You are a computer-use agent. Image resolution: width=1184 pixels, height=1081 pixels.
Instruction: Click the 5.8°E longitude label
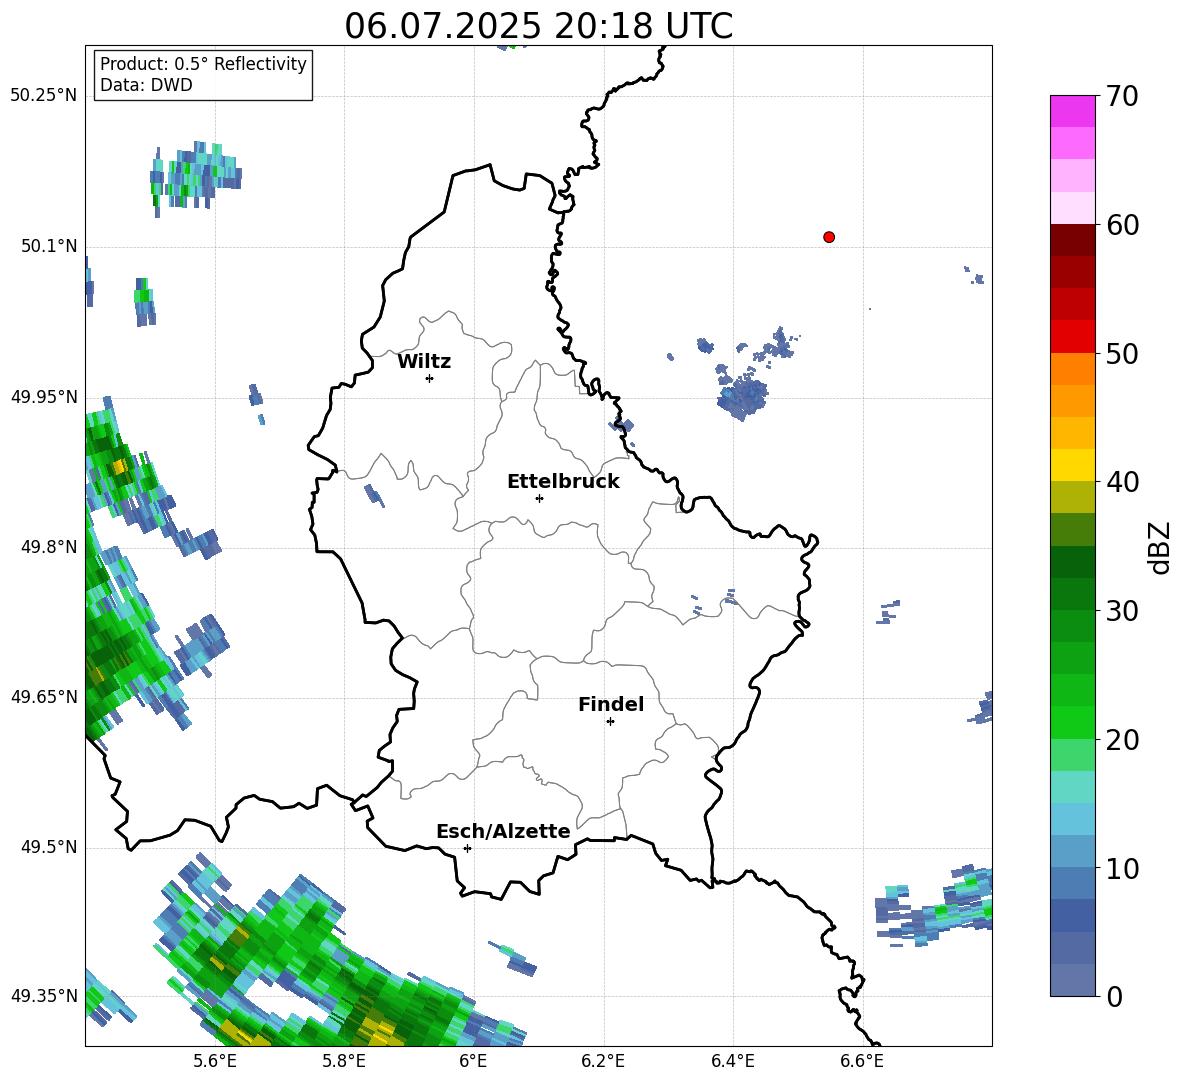point(344,1061)
